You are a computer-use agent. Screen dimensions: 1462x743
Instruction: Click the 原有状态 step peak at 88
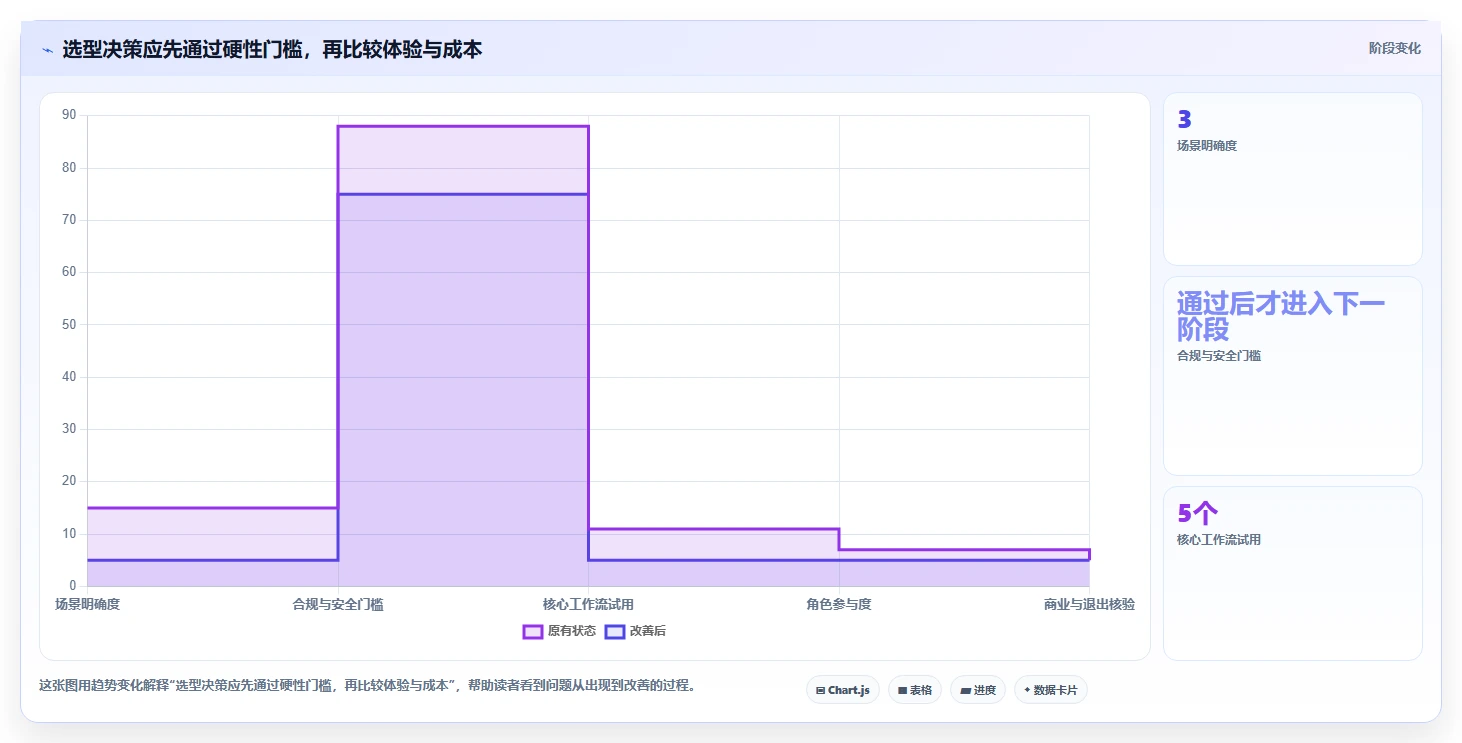coord(463,126)
